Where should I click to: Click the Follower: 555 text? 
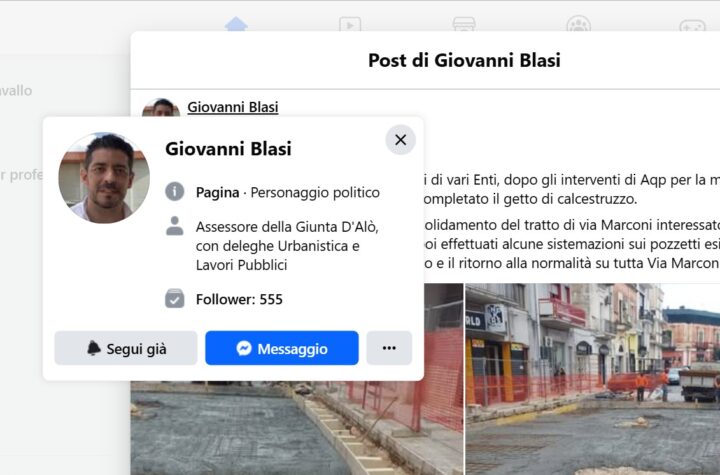[239, 300]
